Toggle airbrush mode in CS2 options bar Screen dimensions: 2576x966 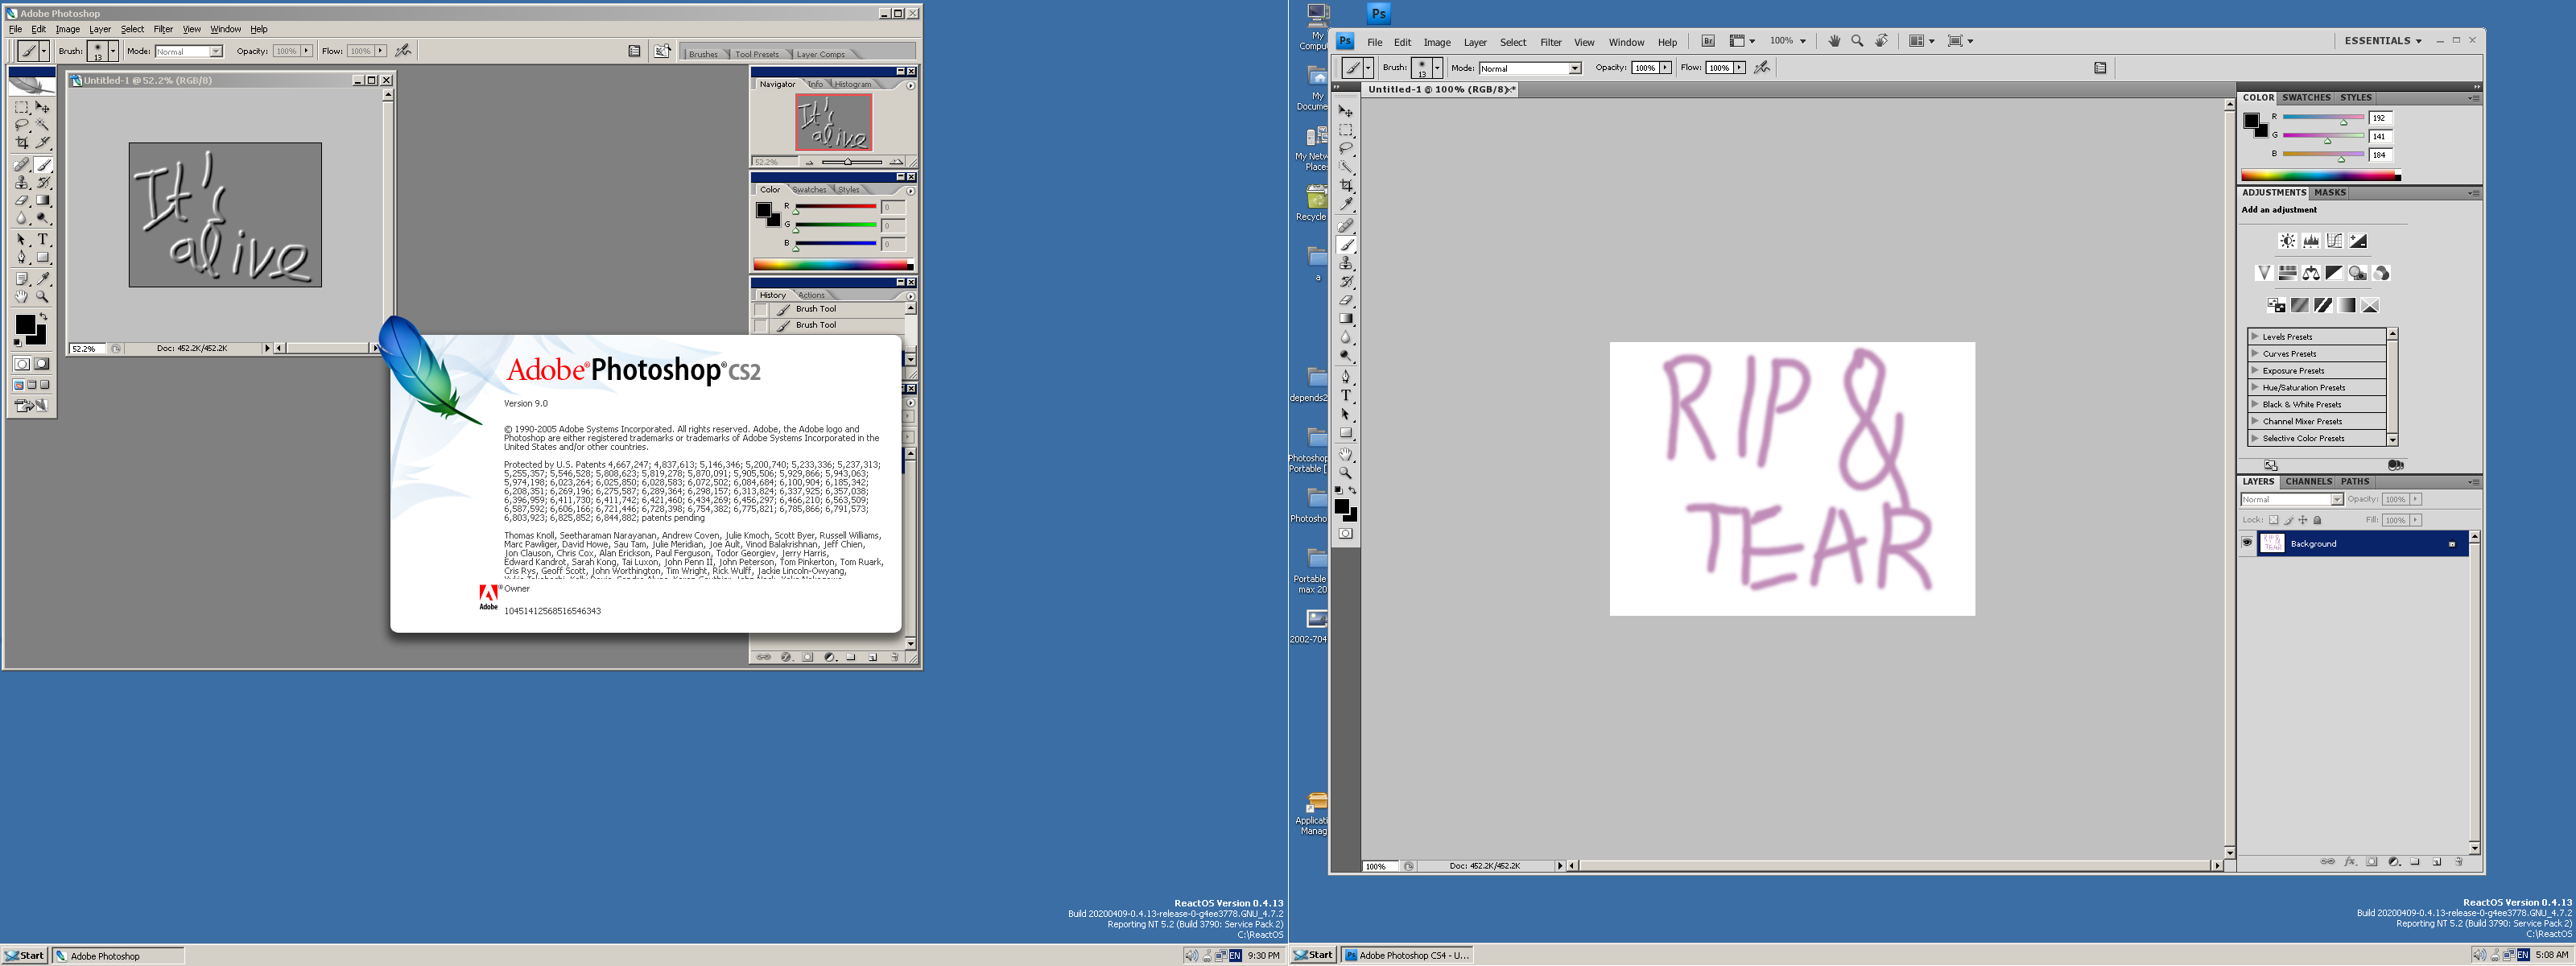click(x=403, y=50)
